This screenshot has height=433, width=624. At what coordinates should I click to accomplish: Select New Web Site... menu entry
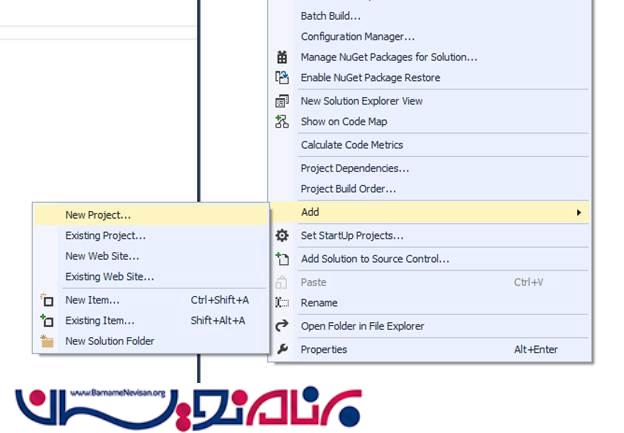click(102, 256)
